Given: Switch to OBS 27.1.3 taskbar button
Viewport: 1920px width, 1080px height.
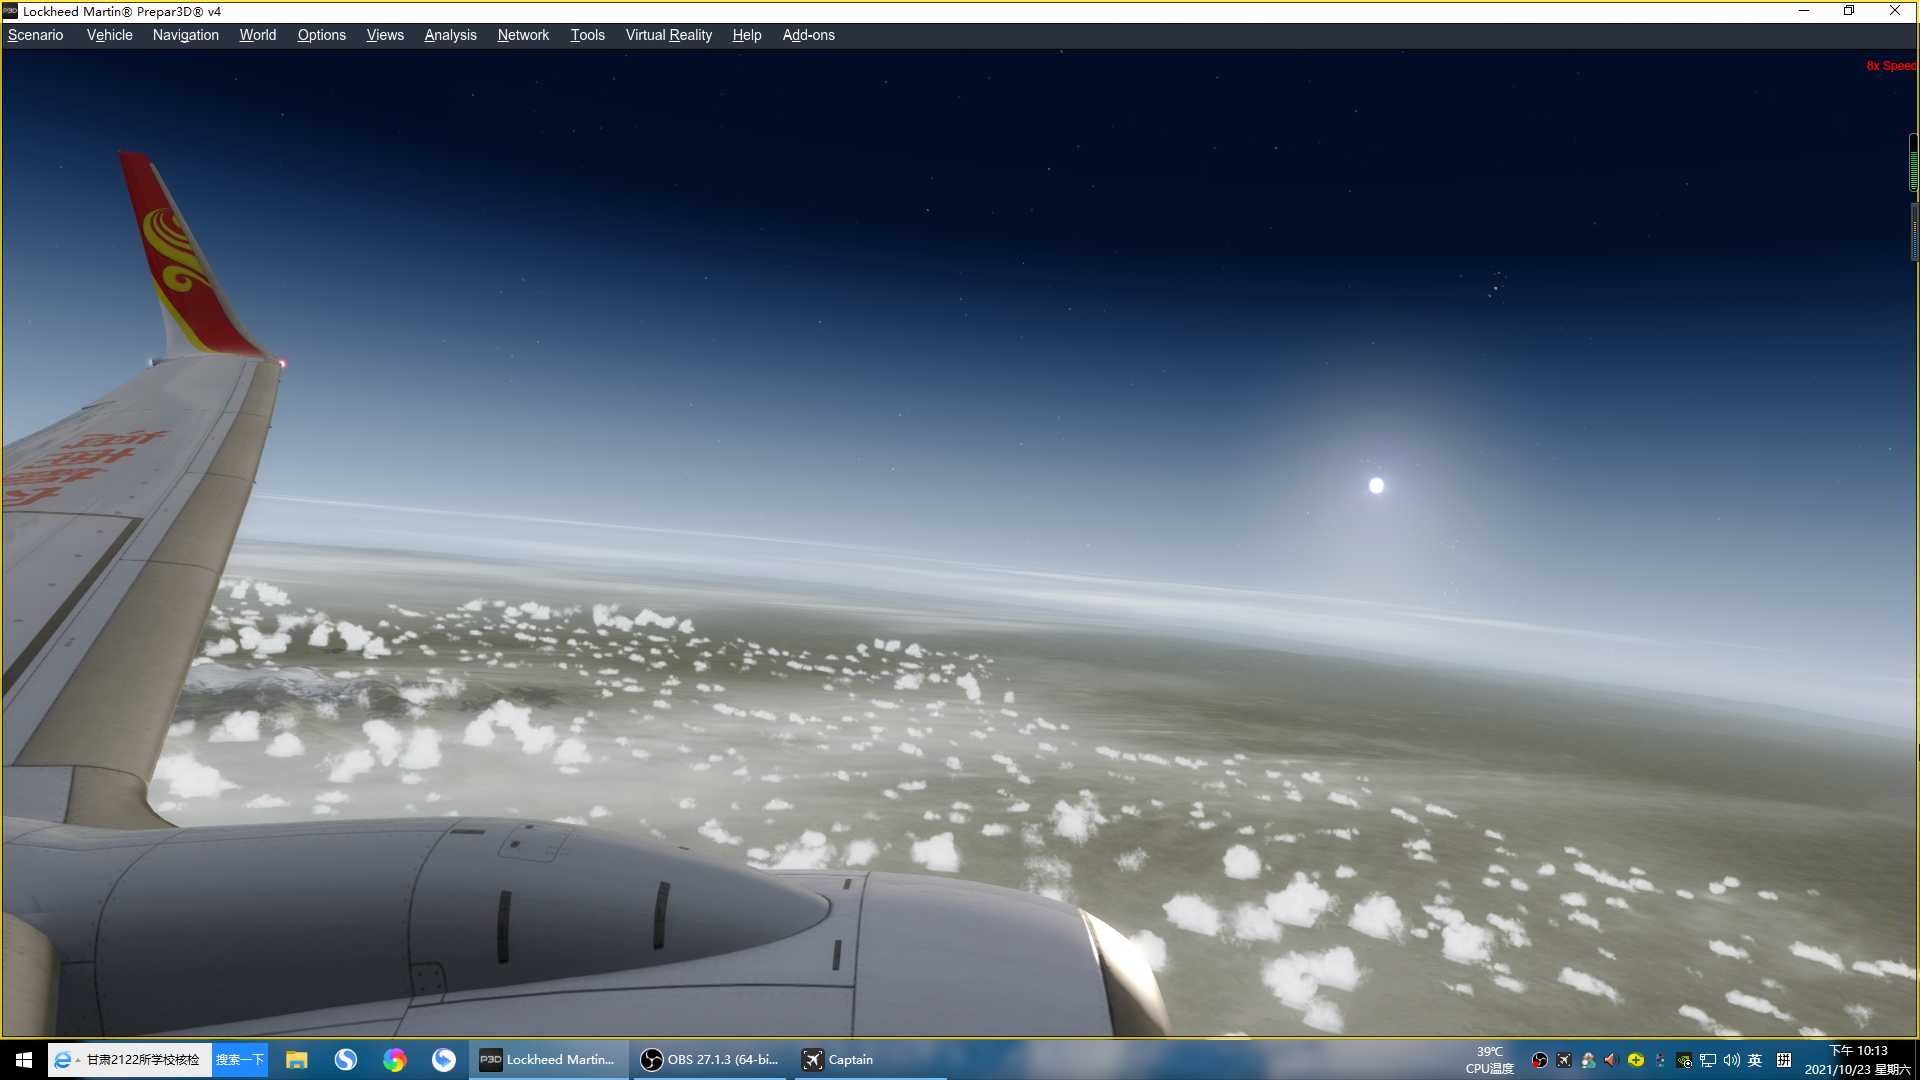Looking at the screenshot, I should (x=710, y=1060).
